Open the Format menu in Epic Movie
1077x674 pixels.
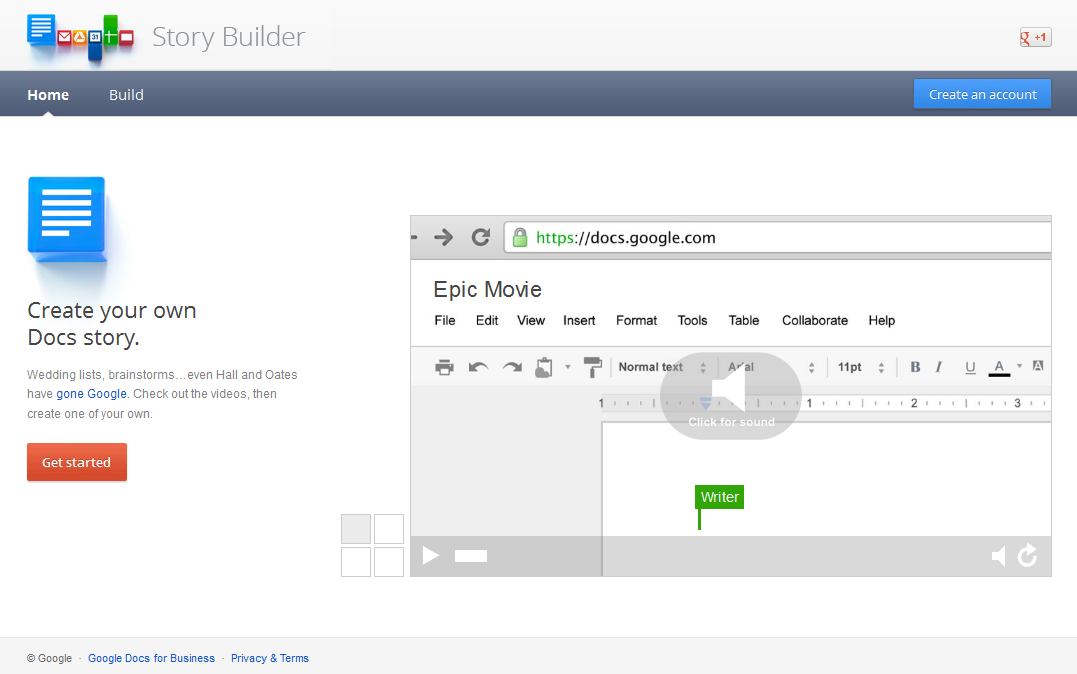click(636, 320)
